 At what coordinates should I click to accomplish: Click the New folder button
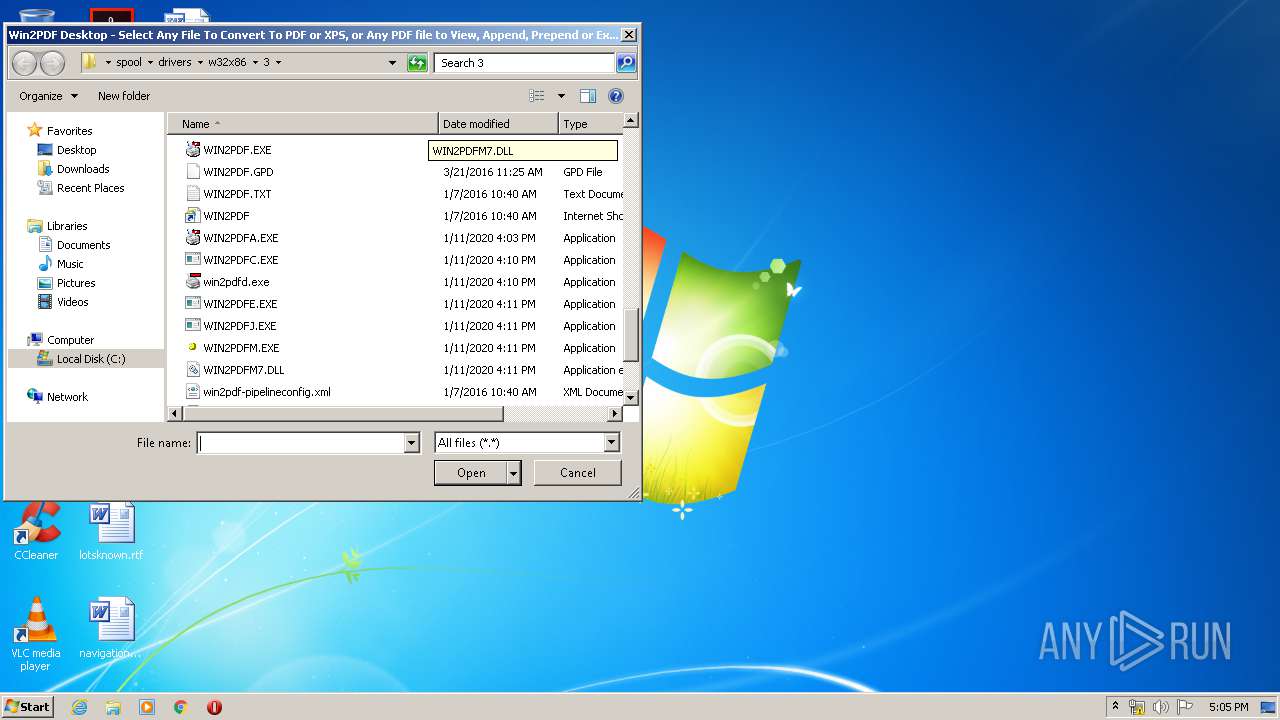pyautogui.click(x=124, y=96)
